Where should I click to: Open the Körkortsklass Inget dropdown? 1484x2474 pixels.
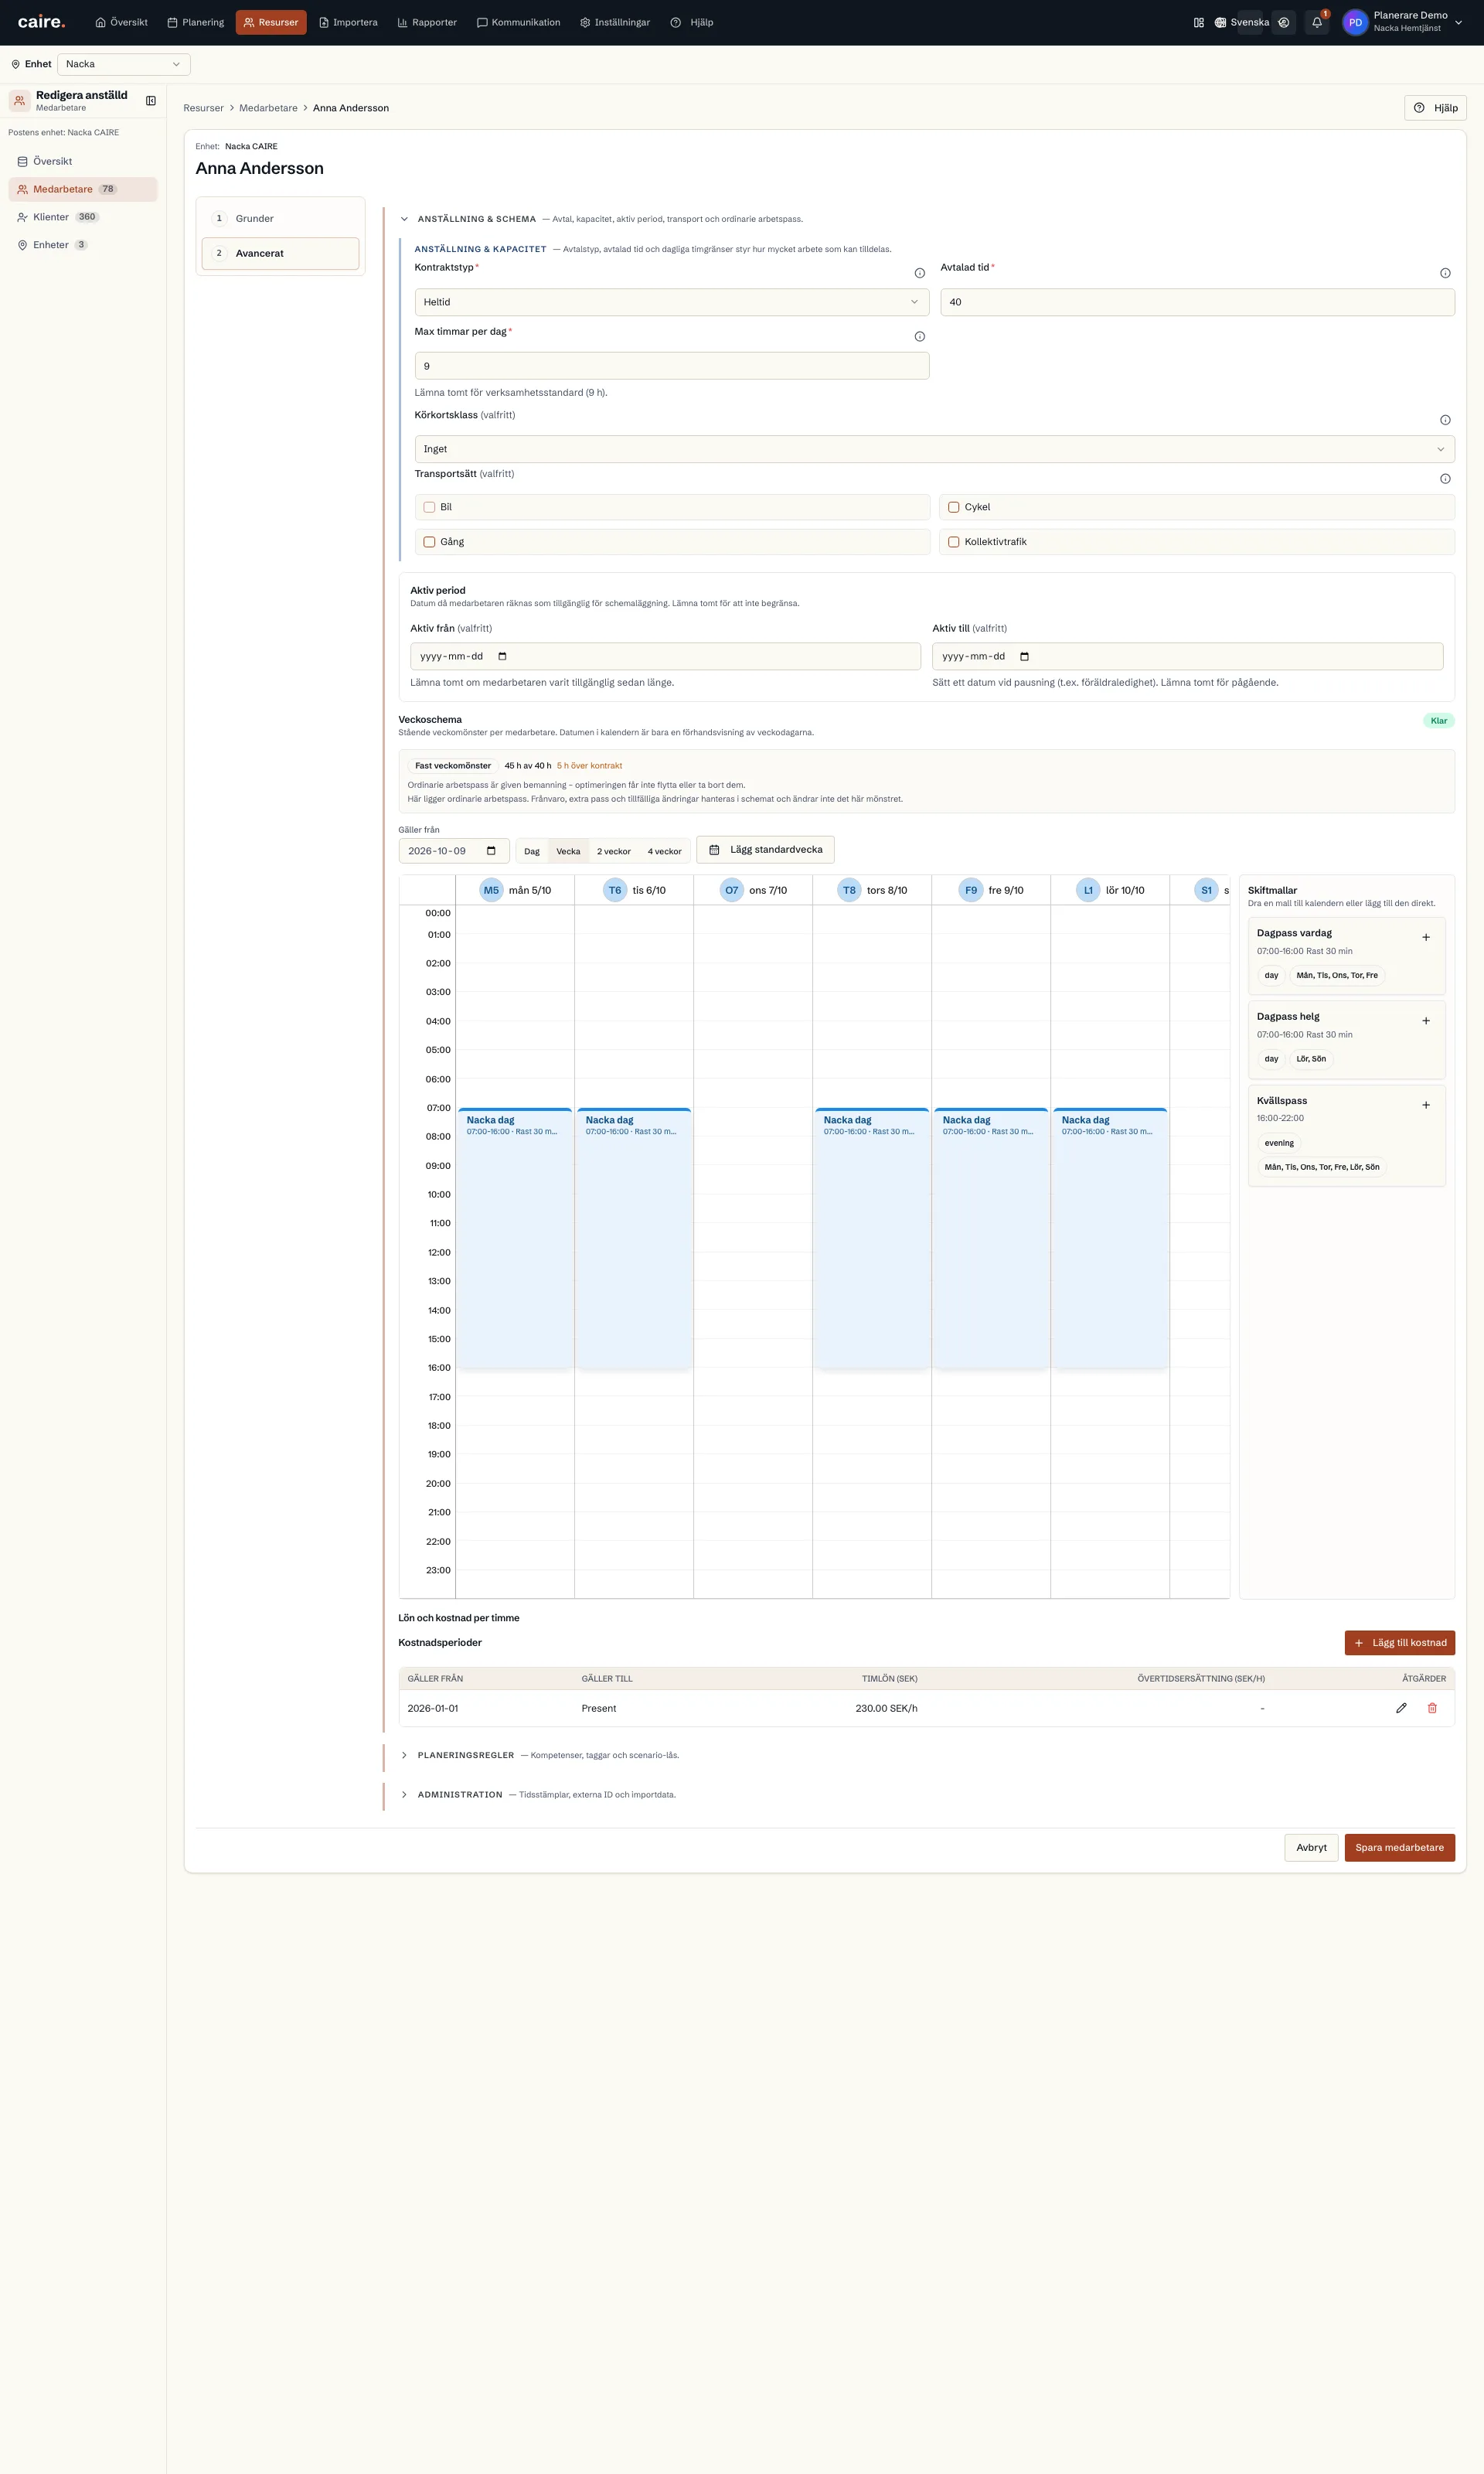[x=934, y=449]
